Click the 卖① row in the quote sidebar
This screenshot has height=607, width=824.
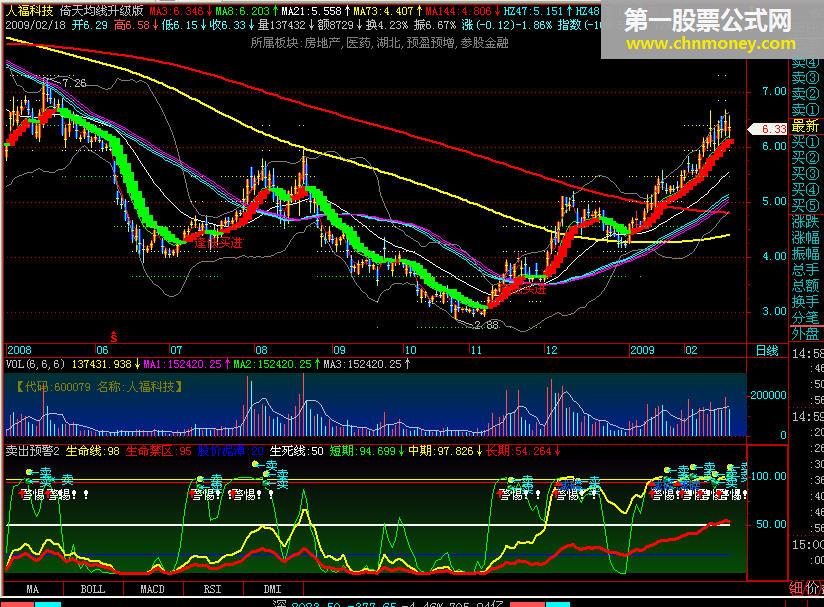[x=806, y=110]
